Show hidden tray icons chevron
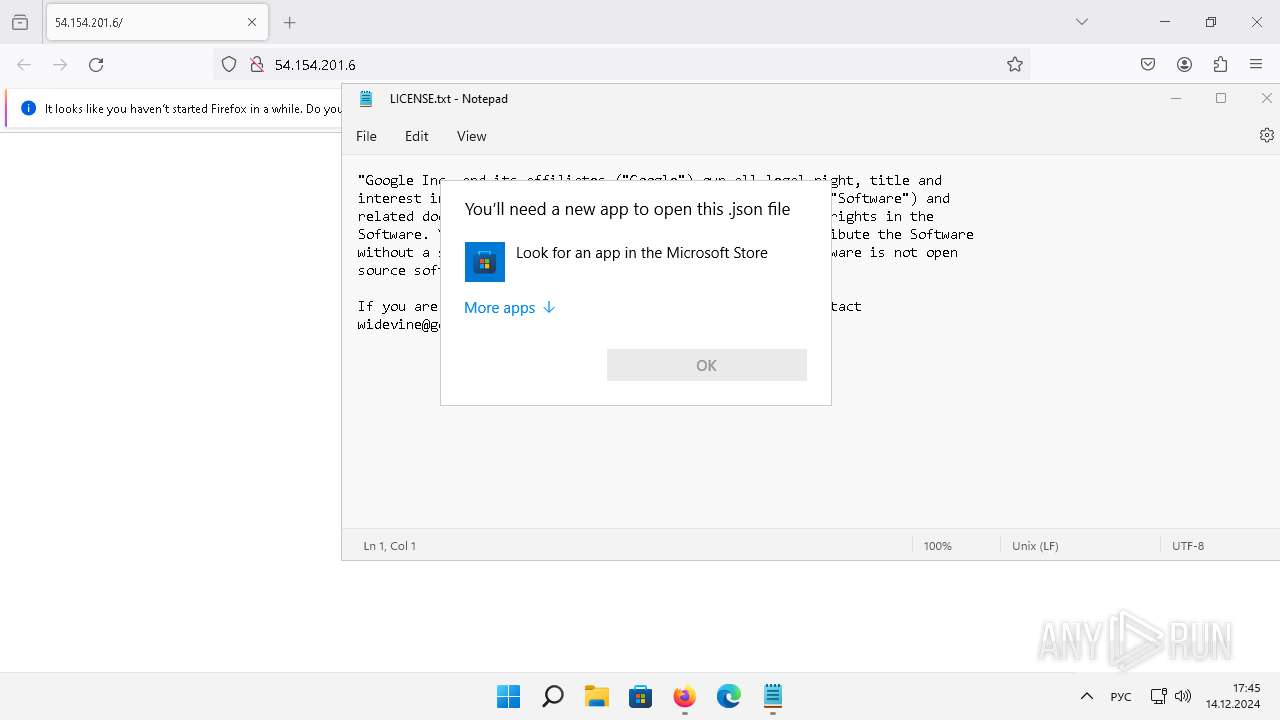The height and width of the screenshot is (720, 1280). [1086, 696]
